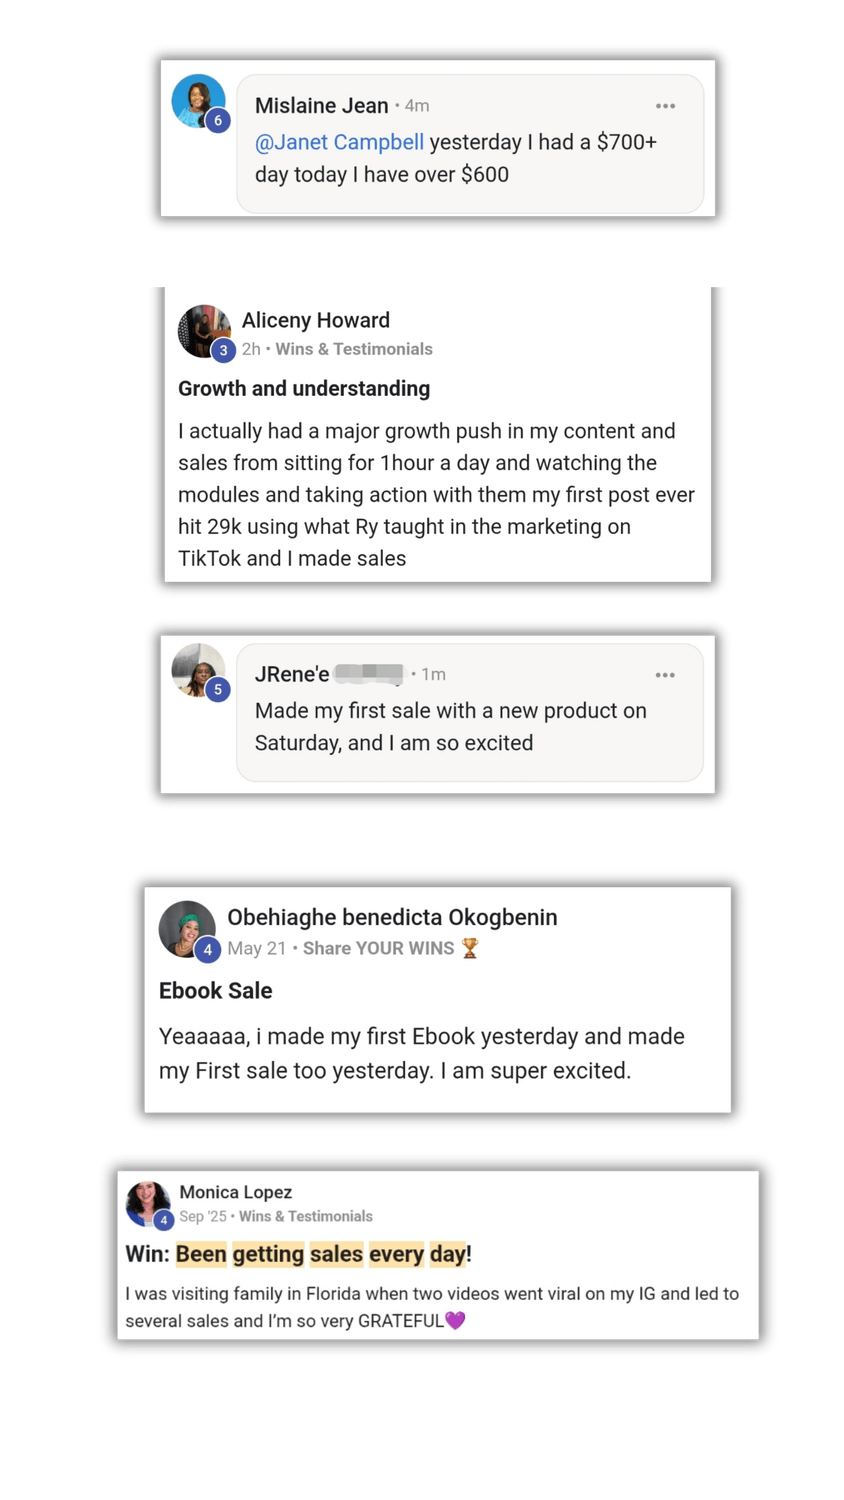Open Wins & Testimonials category on Aliceny's post
The image size is (844, 1500).
[x=354, y=349]
